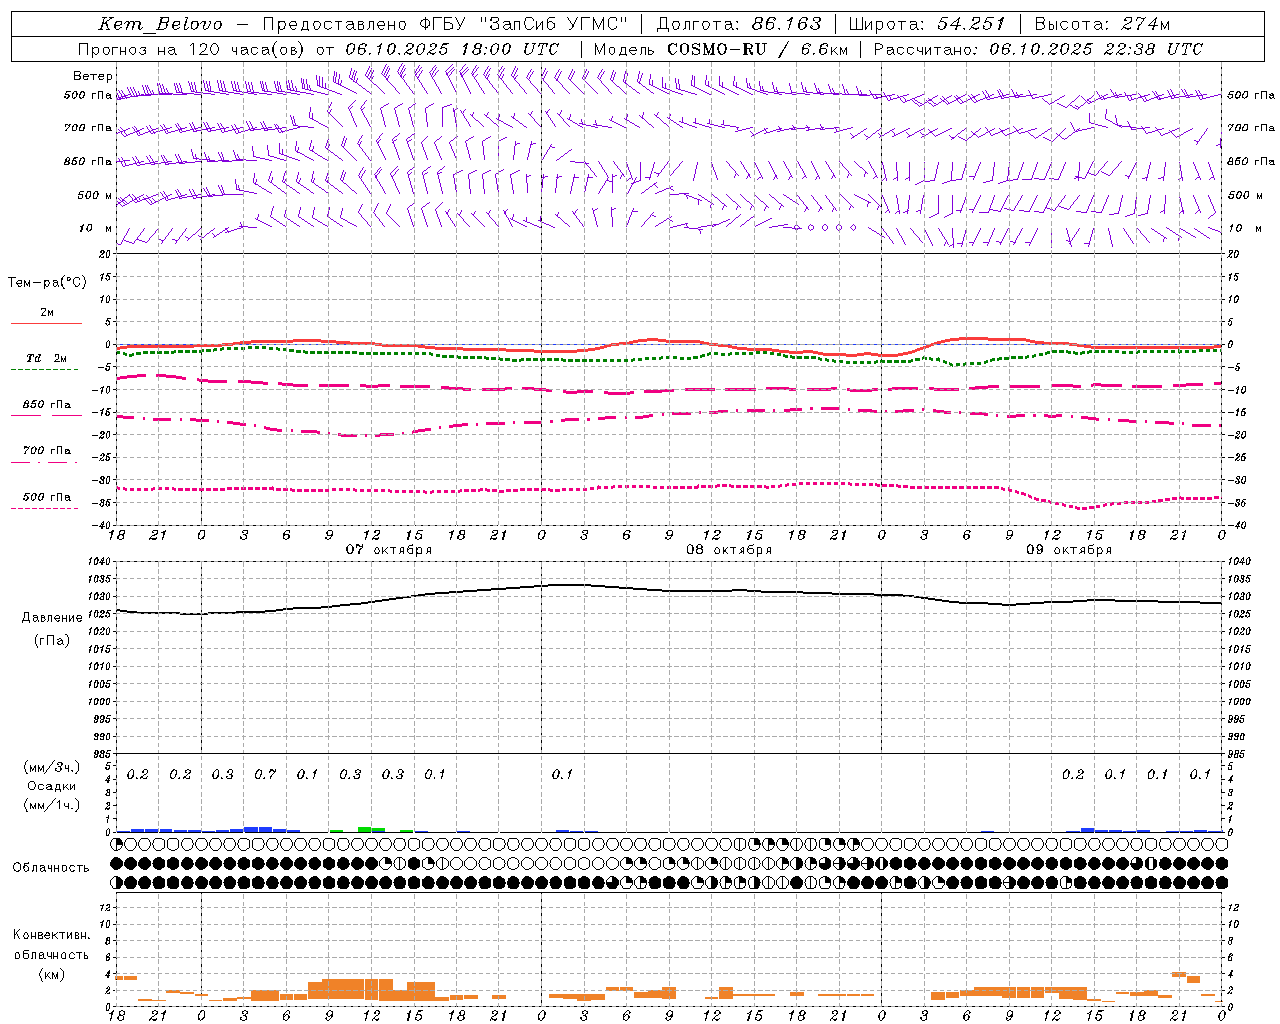The height and width of the screenshot is (1024, 1280).
Task: Click the Прогноз на 120 часа(ов) forecast text
Action: [x=192, y=49]
